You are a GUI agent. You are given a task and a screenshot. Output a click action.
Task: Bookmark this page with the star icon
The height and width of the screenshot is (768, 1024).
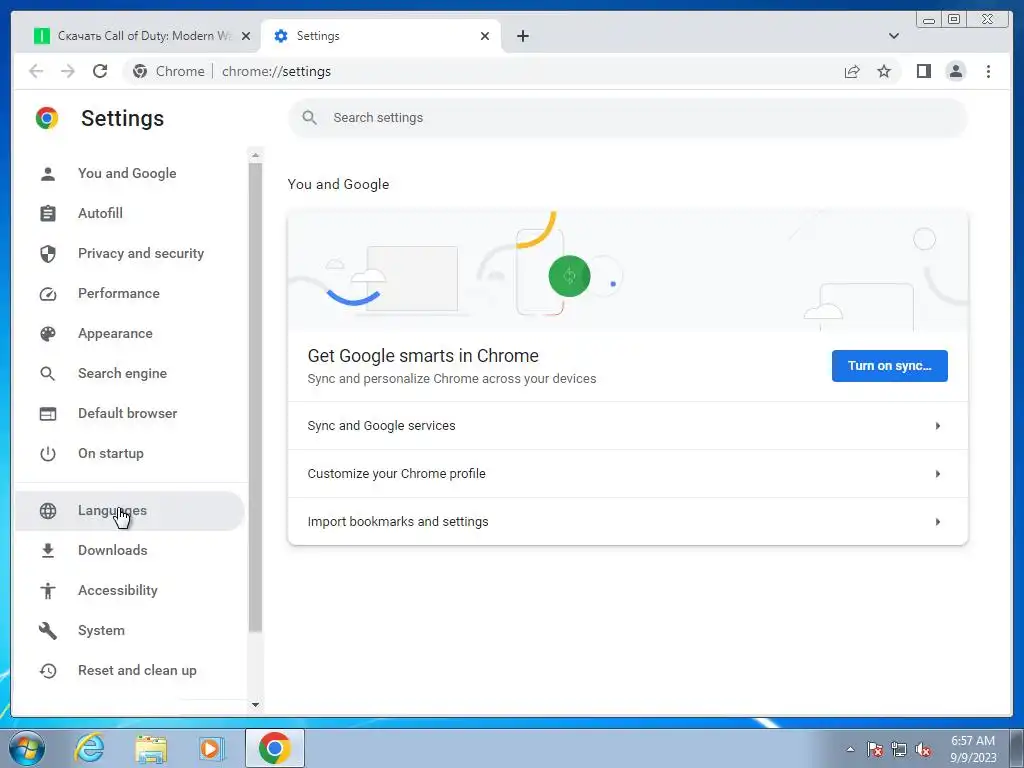click(x=884, y=71)
